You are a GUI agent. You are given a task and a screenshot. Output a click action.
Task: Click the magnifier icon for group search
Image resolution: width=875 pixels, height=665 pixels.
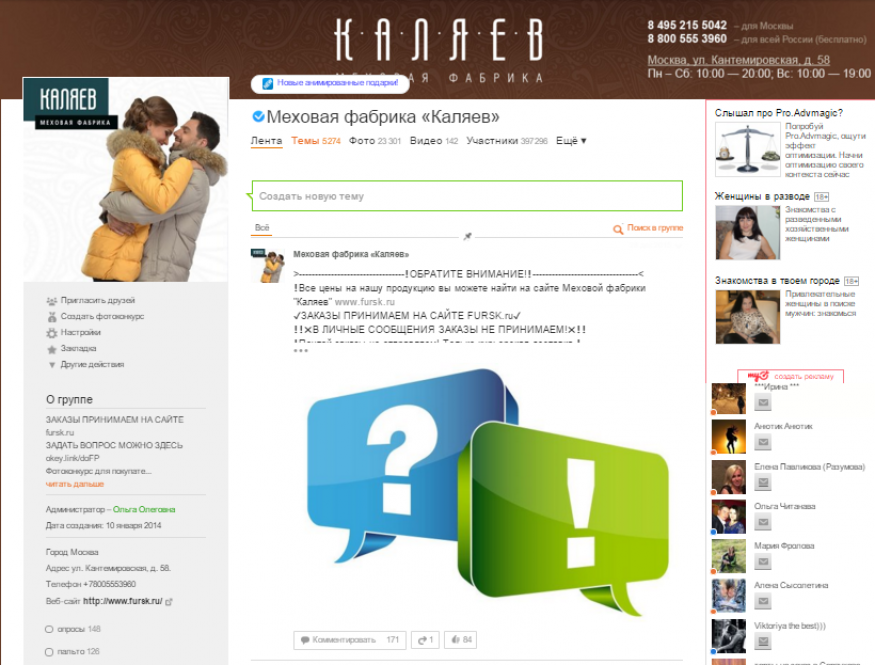coord(618,229)
